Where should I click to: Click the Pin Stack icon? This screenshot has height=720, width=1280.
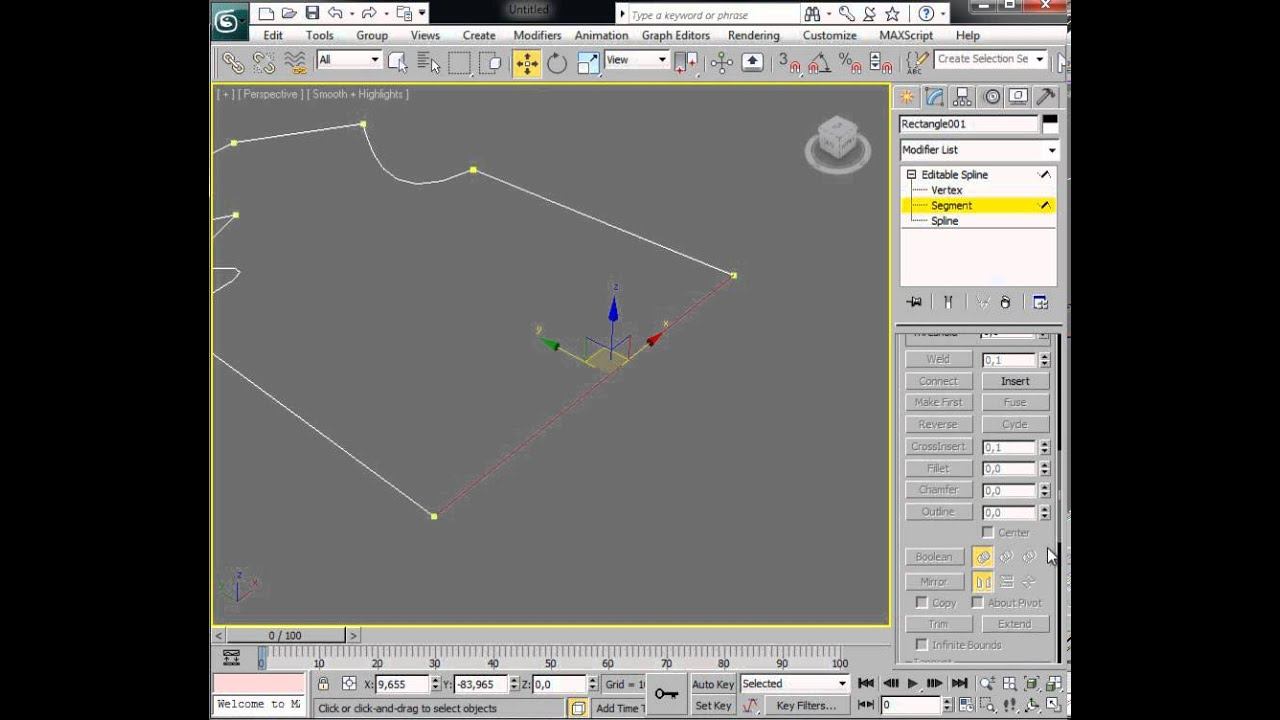point(914,302)
